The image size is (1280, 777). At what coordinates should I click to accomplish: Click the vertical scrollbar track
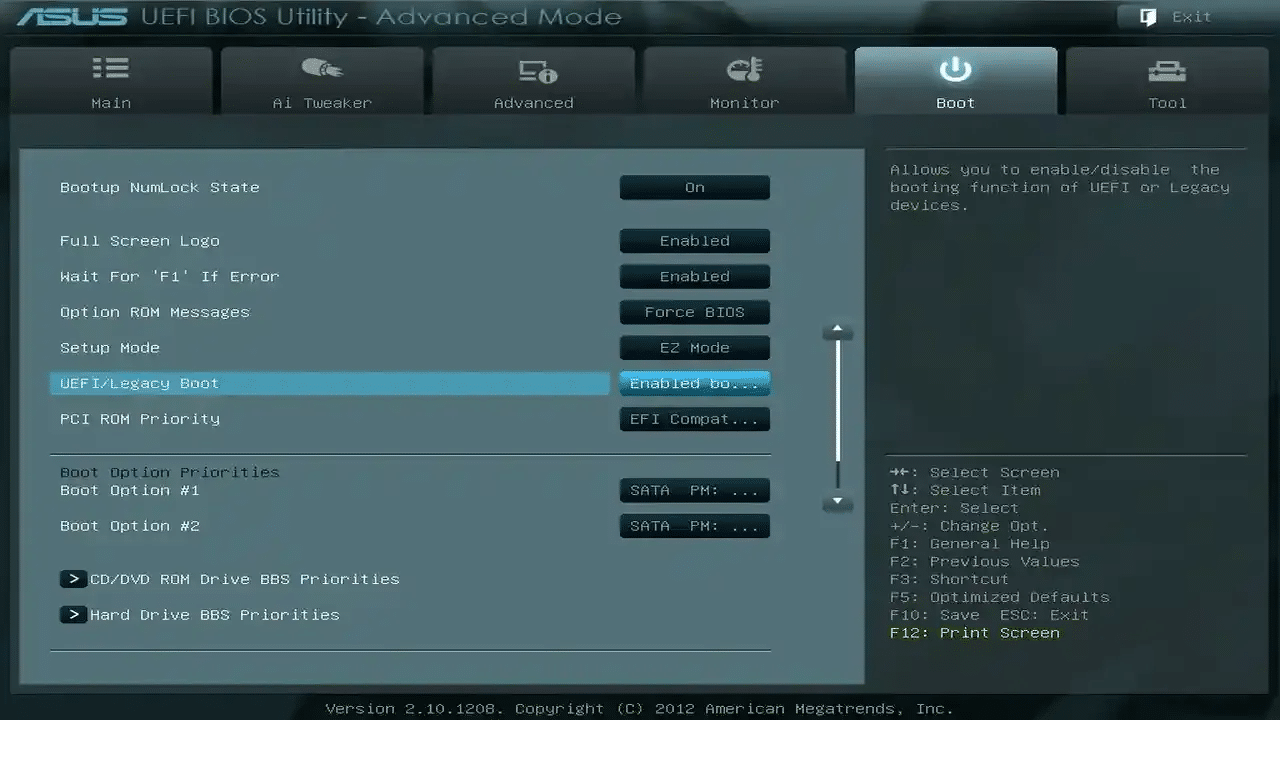(837, 415)
